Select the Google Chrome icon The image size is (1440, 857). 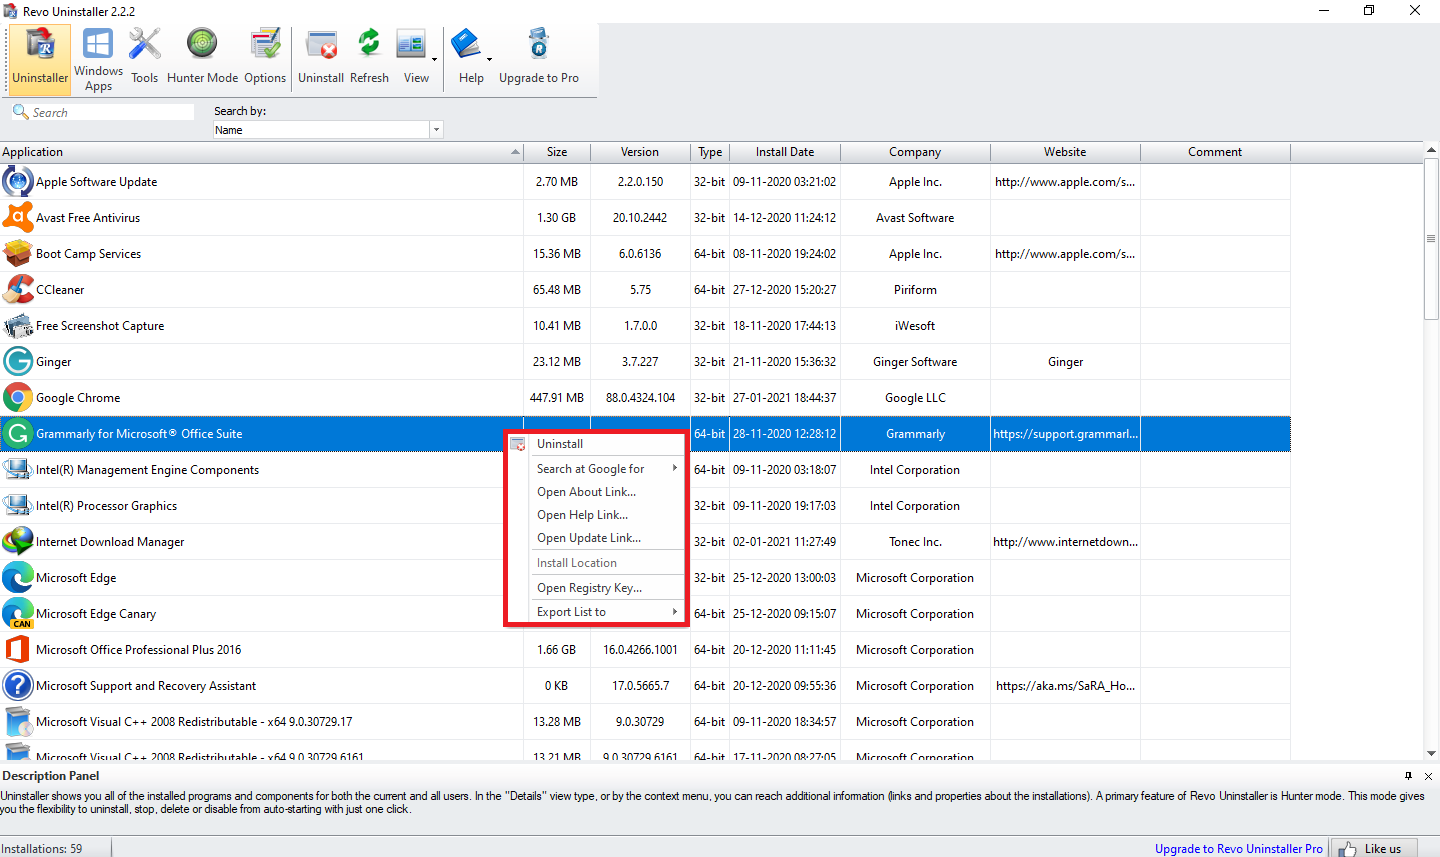pos(17,398)
